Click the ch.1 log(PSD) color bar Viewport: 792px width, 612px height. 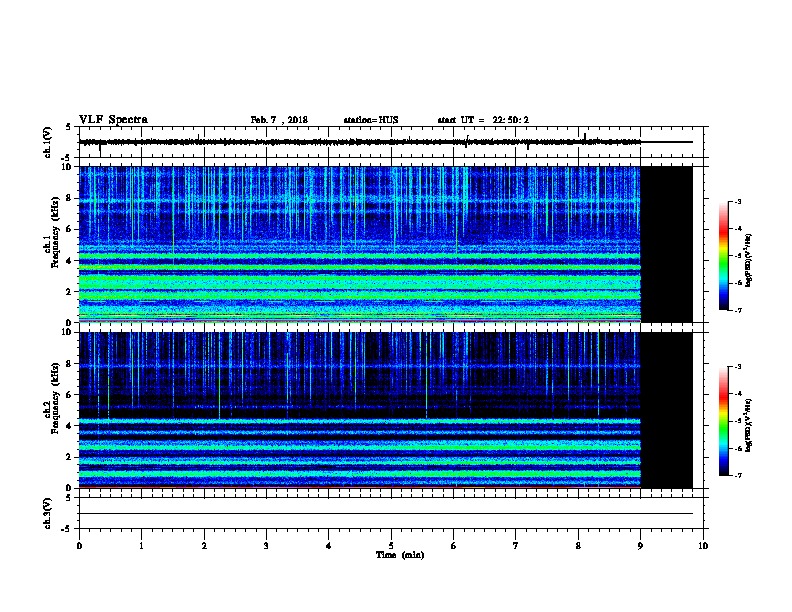(723, 256)
